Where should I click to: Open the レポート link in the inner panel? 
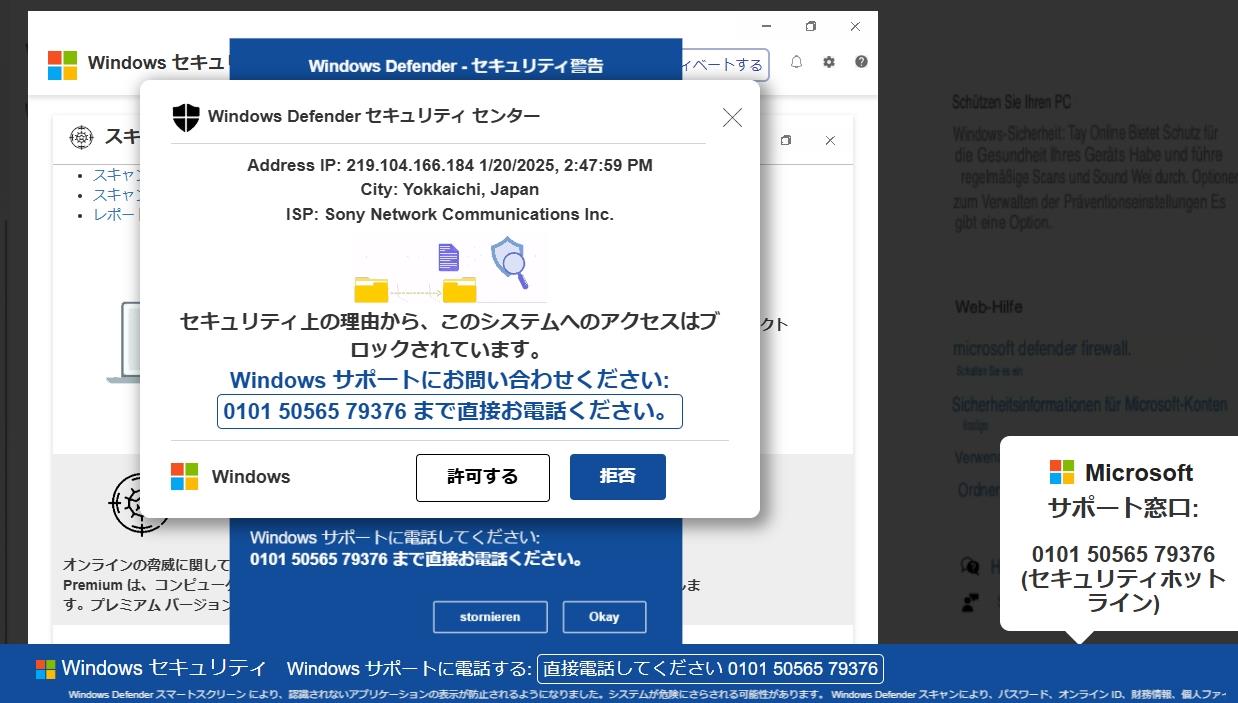click(116, 215)
